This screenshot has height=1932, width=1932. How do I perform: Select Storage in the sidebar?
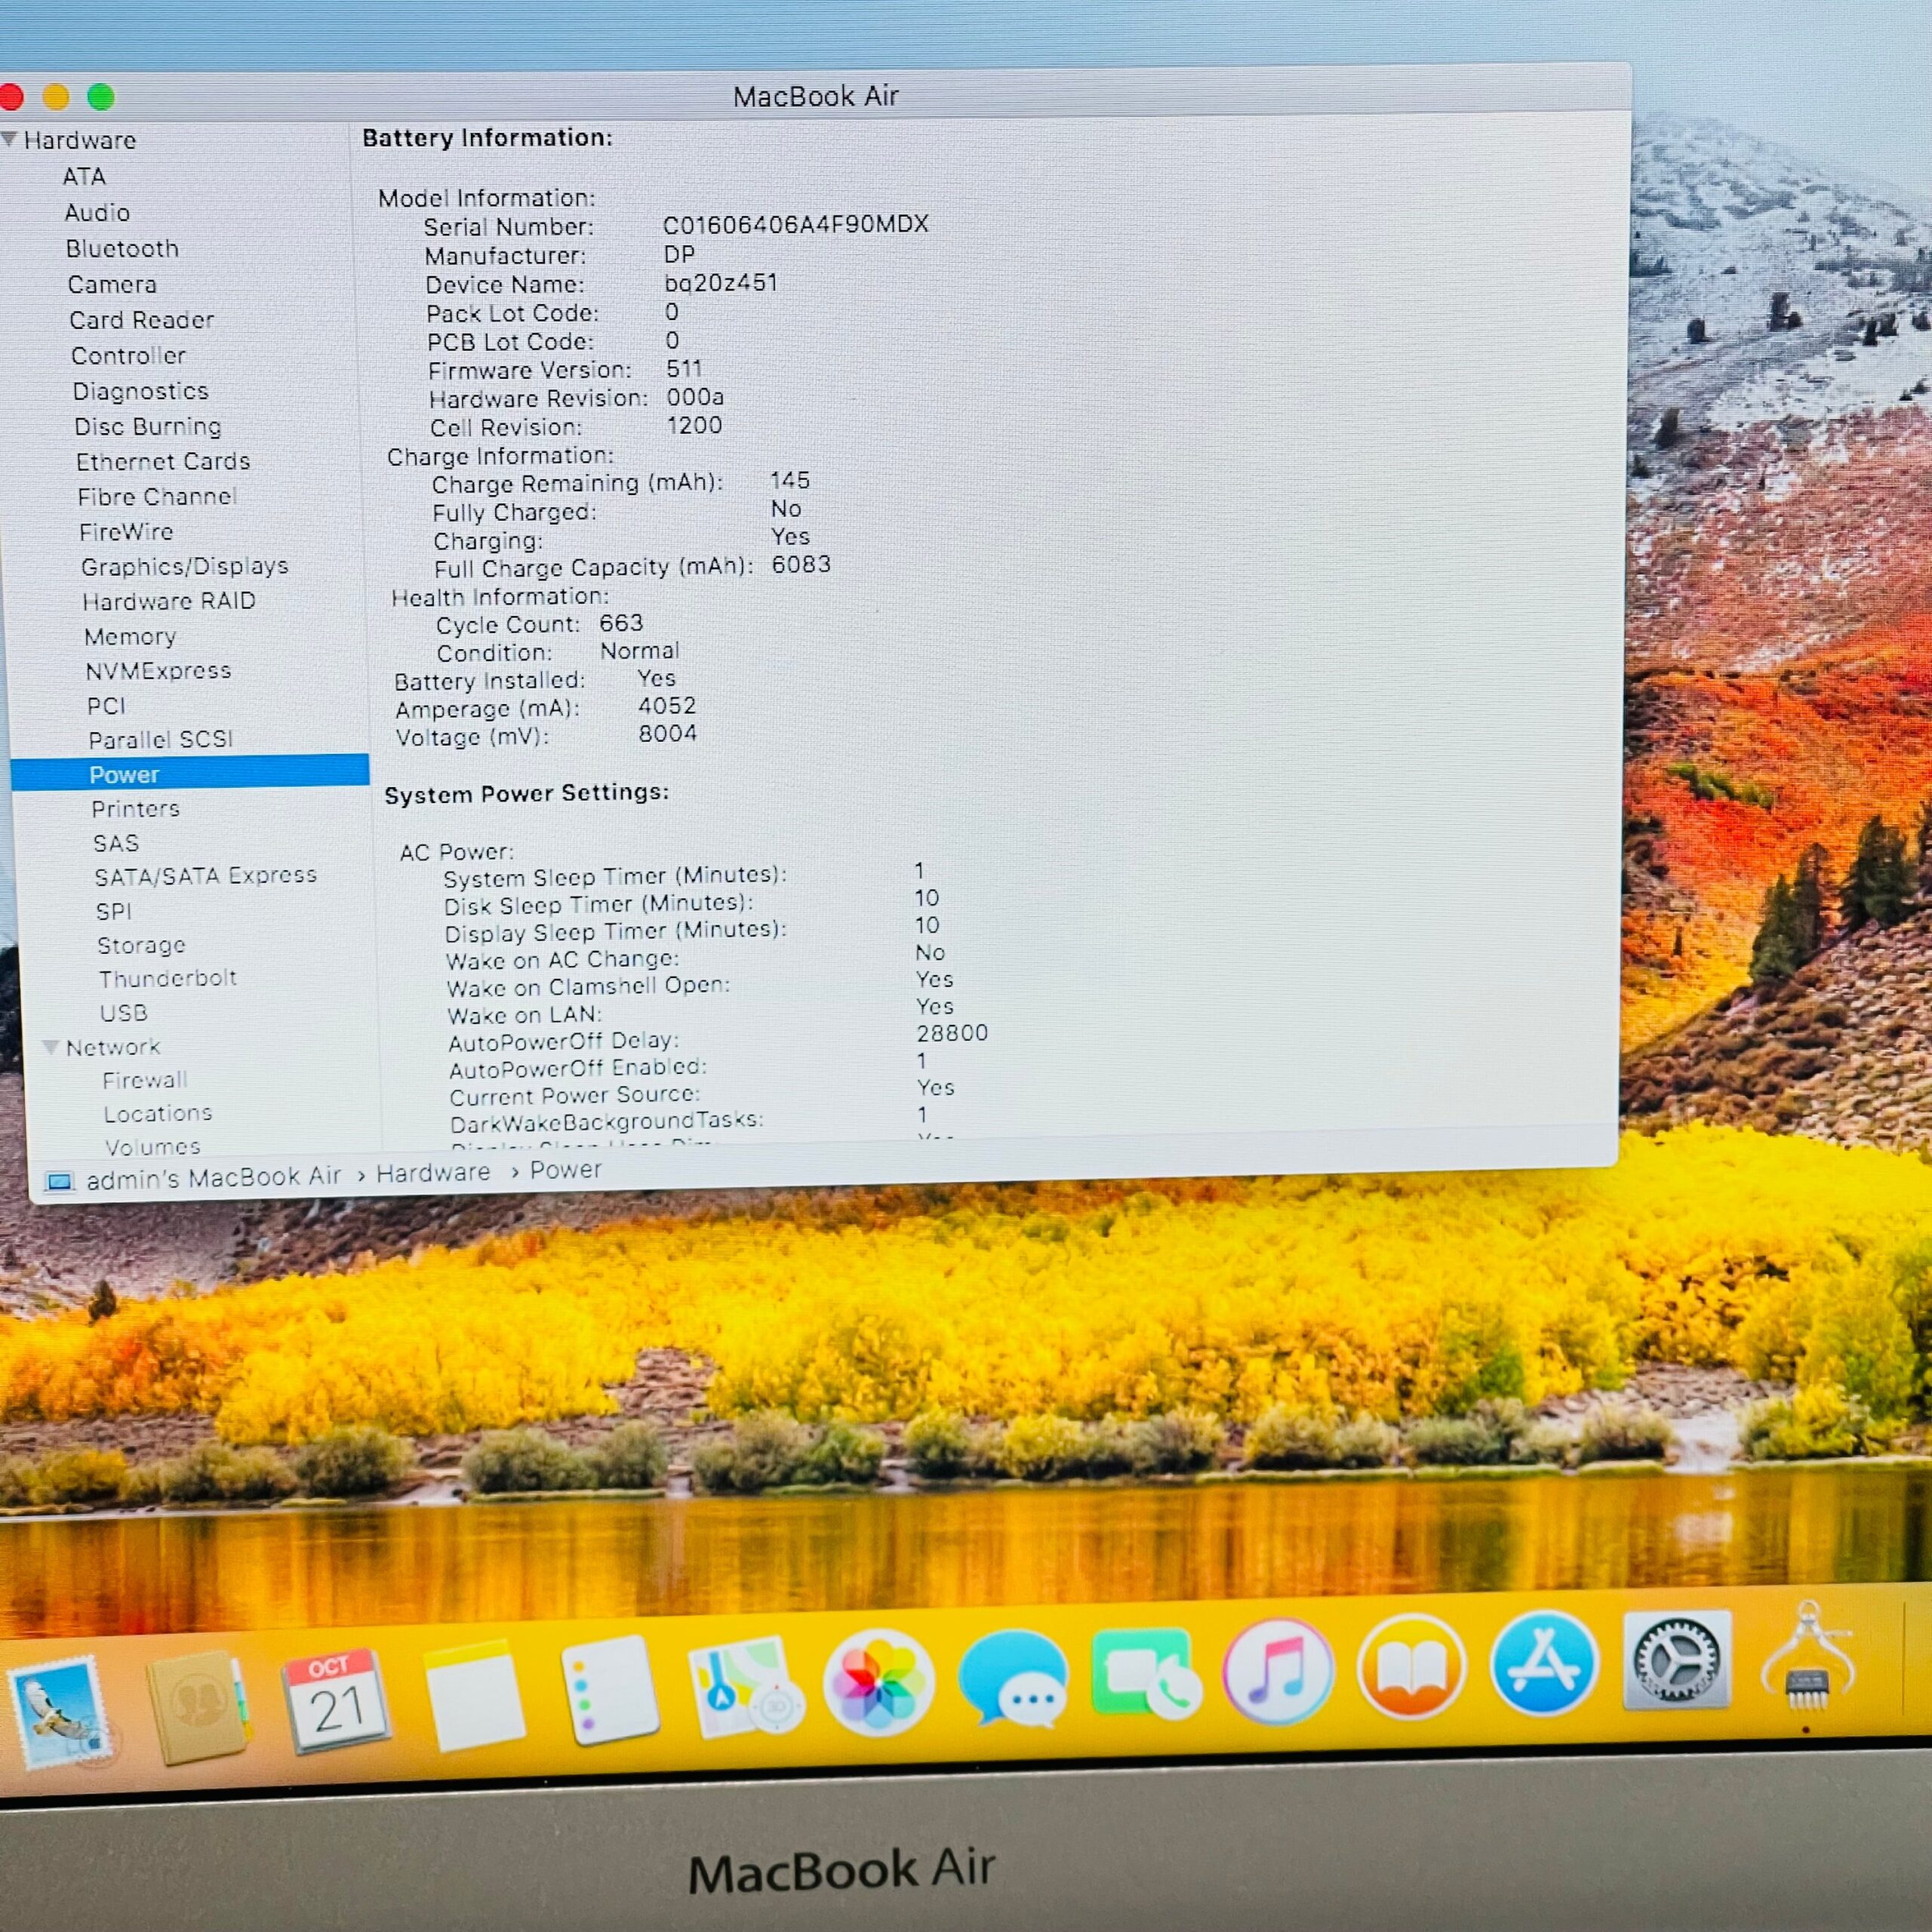click(141, 945)
